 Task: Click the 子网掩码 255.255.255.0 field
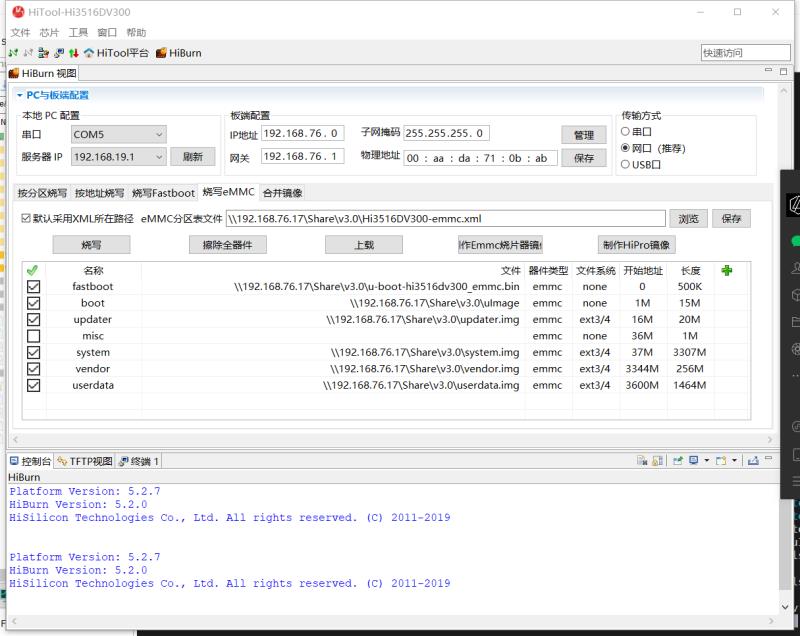click(x=446, y=133)
